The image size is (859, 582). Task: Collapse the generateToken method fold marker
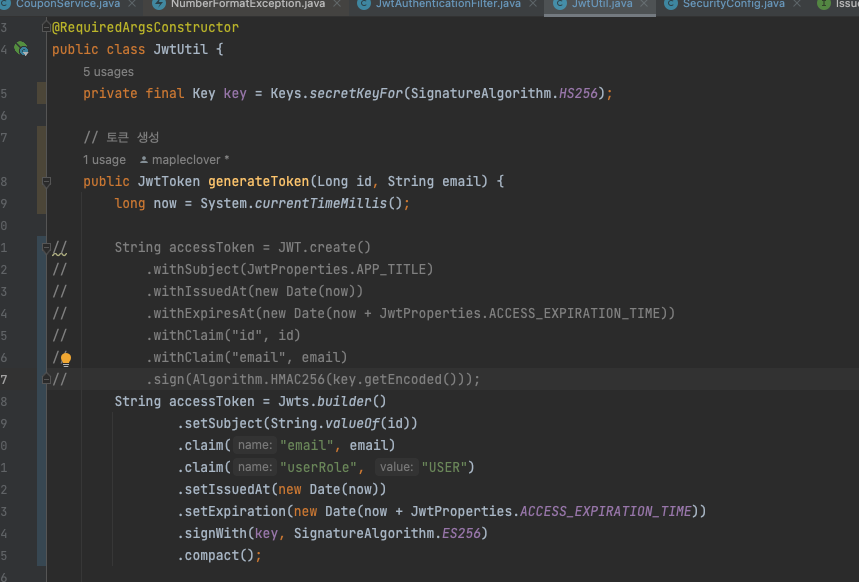[47, 181]
